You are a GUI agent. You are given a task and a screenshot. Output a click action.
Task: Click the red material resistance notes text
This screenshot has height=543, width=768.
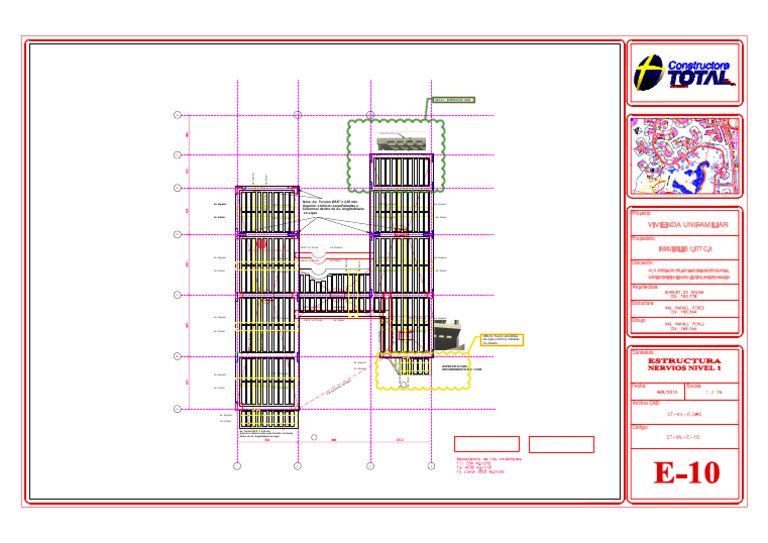coord(489,466)
